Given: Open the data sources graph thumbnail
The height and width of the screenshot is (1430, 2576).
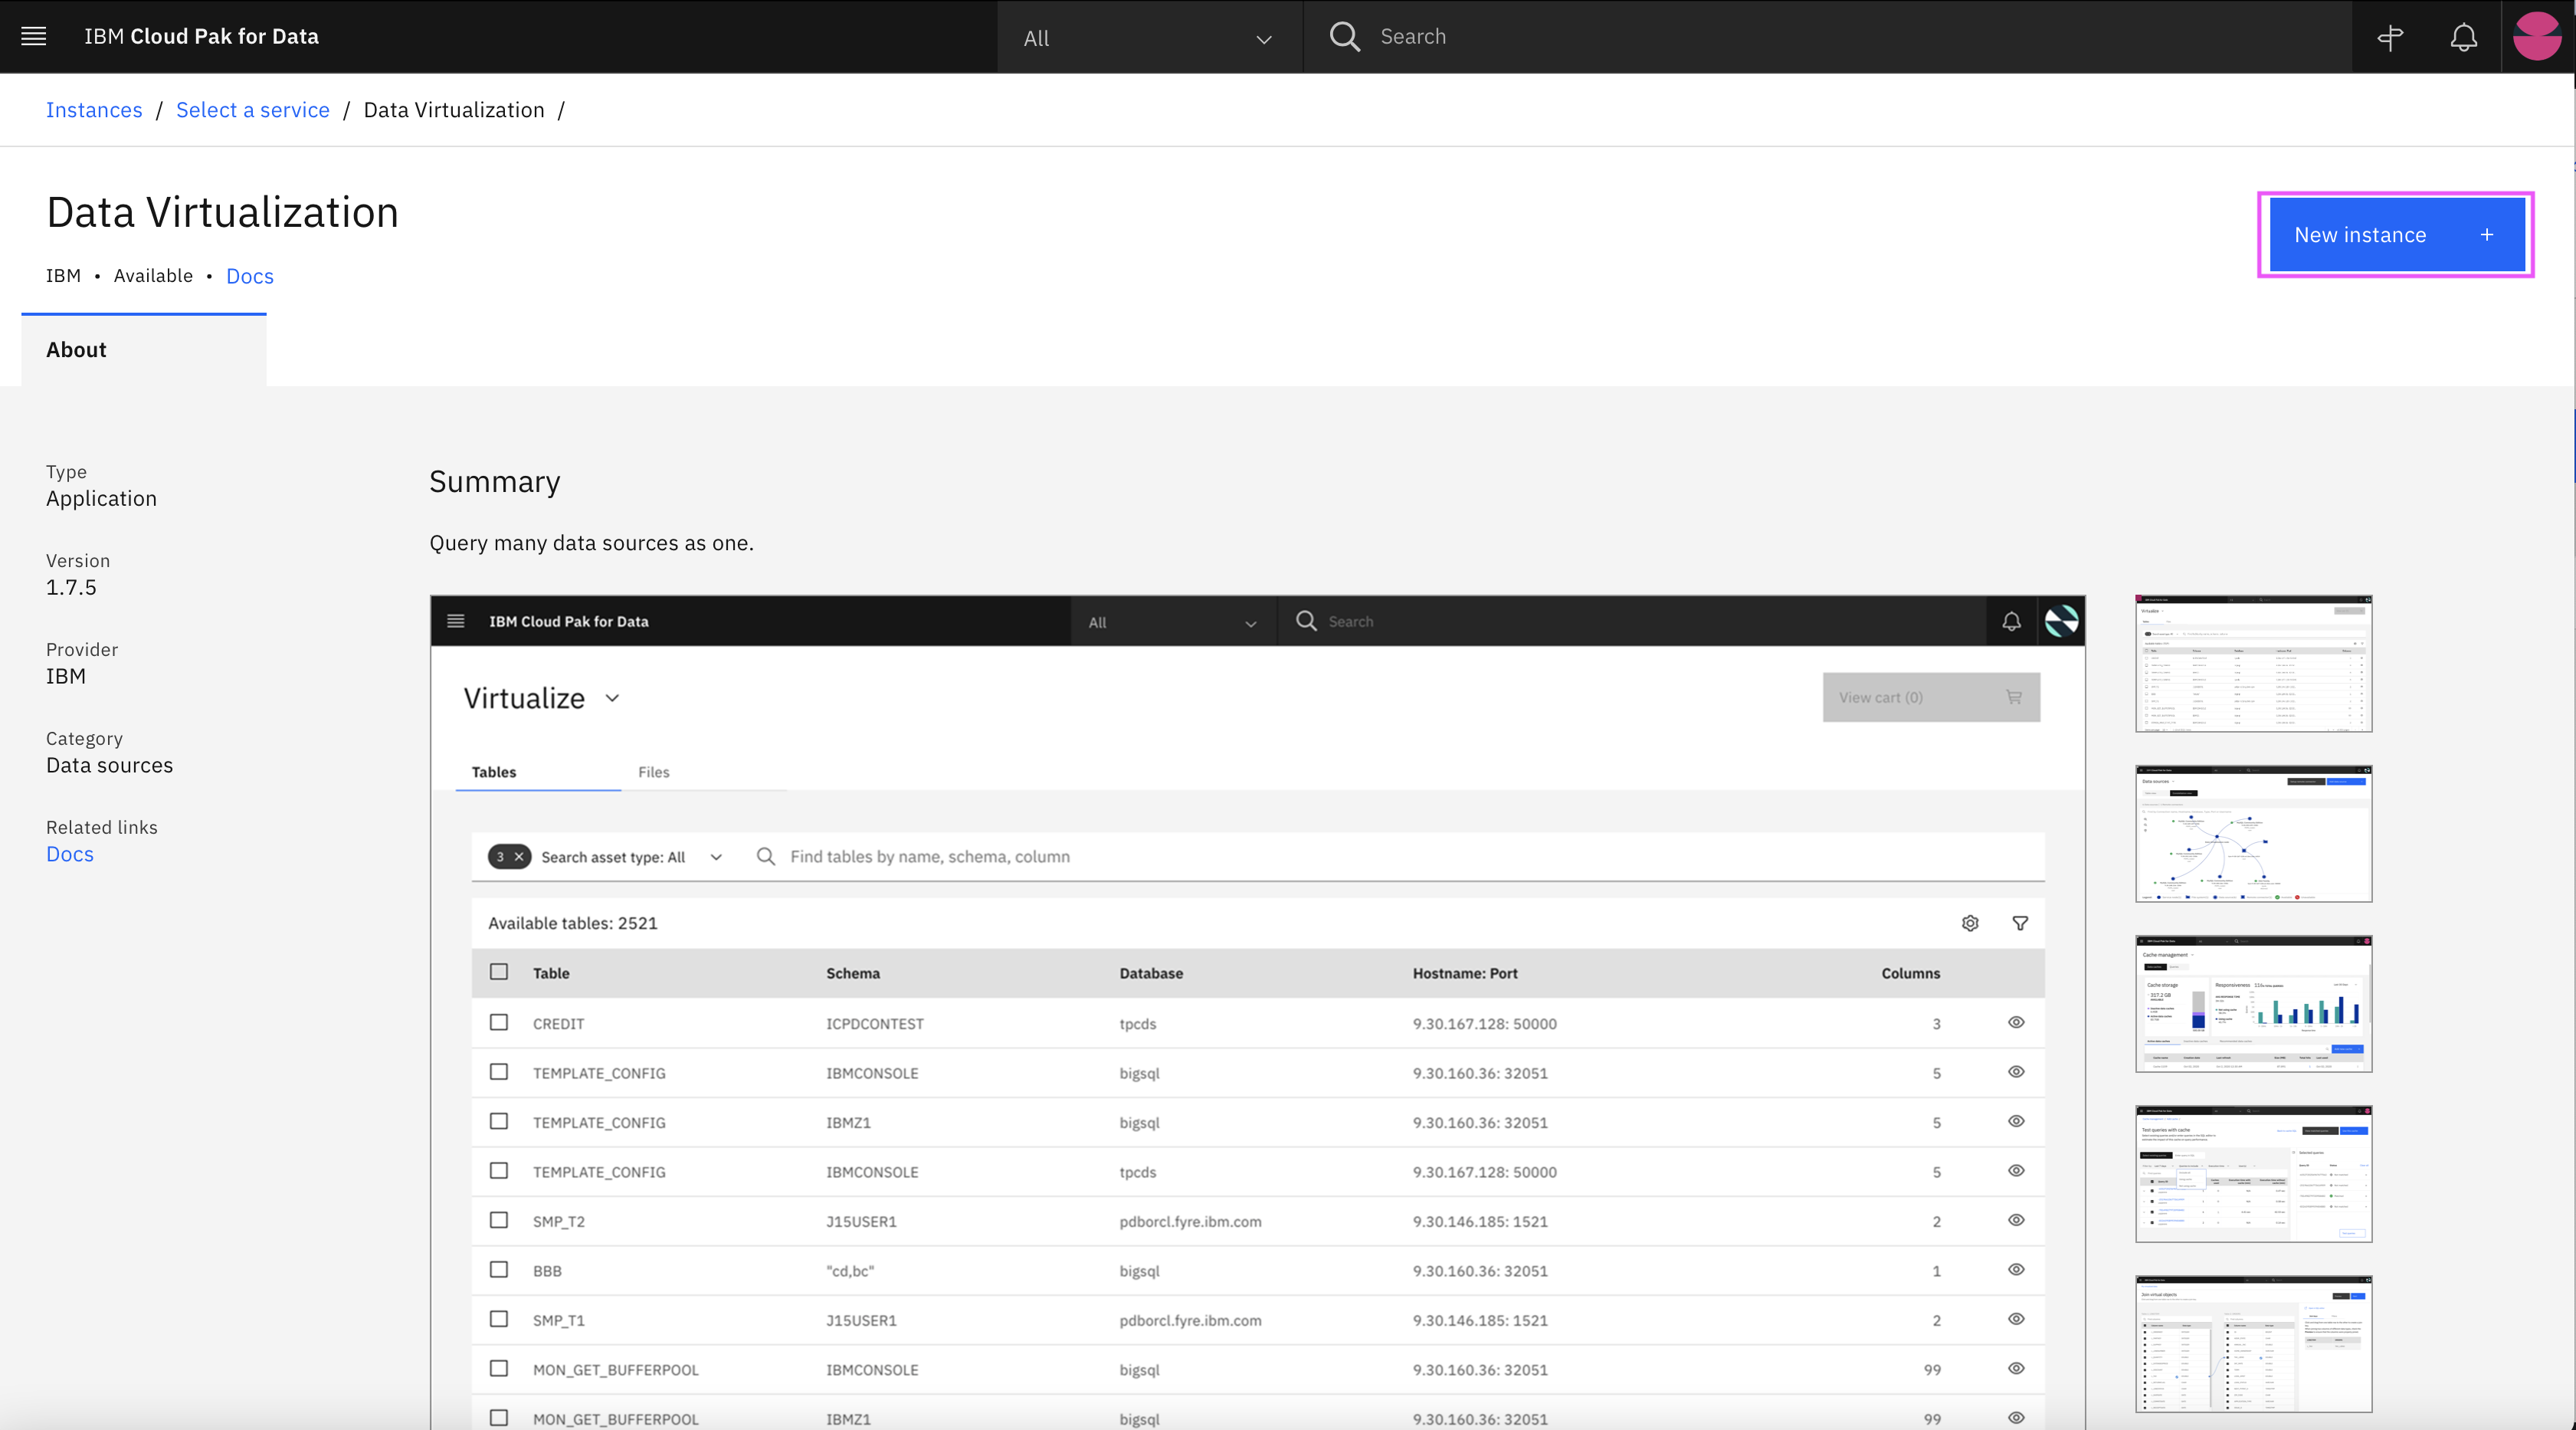Looking at the screenshot, I should point(2254,834).
